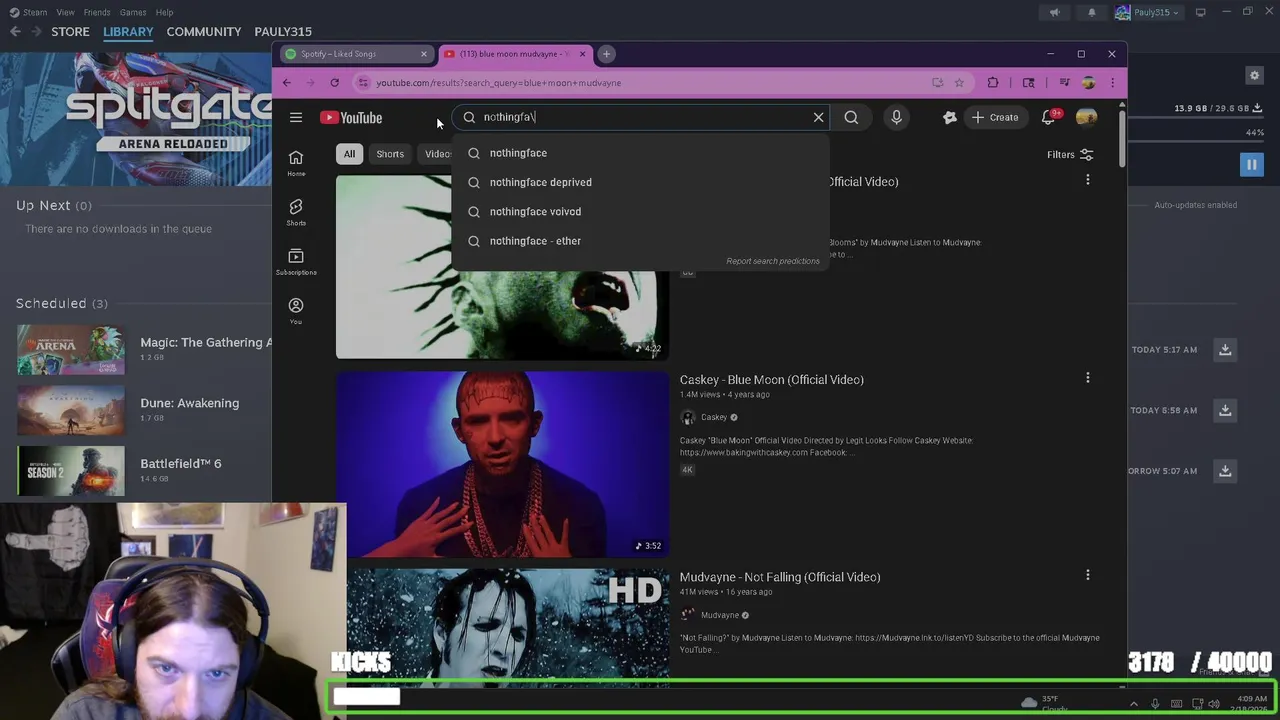Image resolution: width=1280 pixels, height=720 pixels.
Task: Open Caskey Blue Moon video thumbnail
Action: 502,464
